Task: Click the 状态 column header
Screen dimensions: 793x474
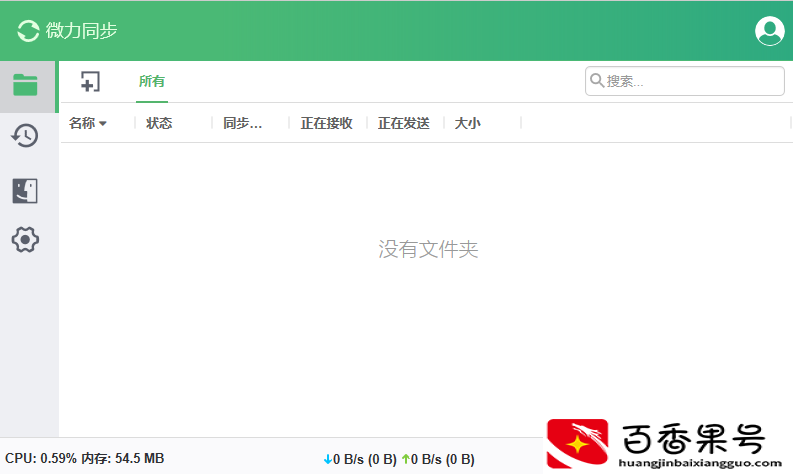Action: [x=159, y=123]
